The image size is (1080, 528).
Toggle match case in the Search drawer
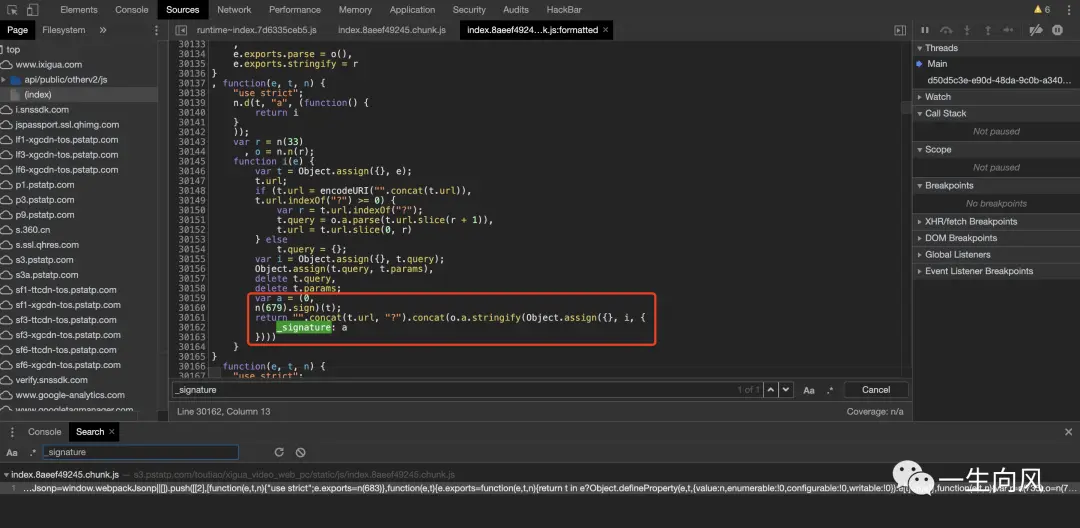tap(12, 452)
